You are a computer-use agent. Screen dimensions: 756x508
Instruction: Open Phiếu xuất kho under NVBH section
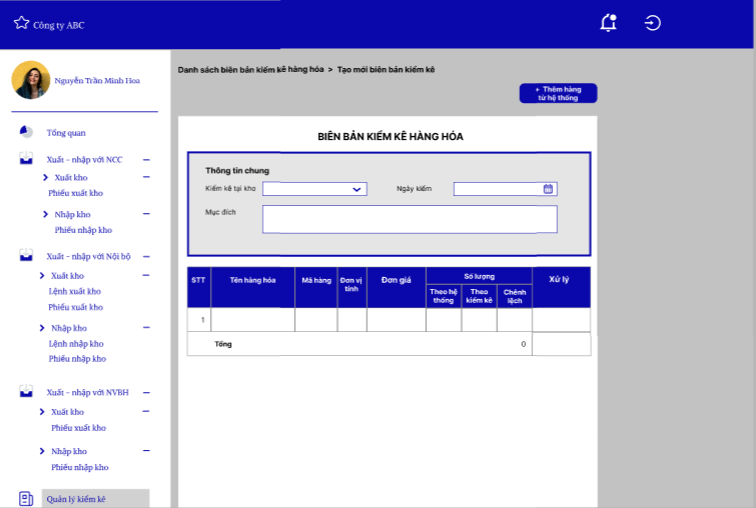79,428
